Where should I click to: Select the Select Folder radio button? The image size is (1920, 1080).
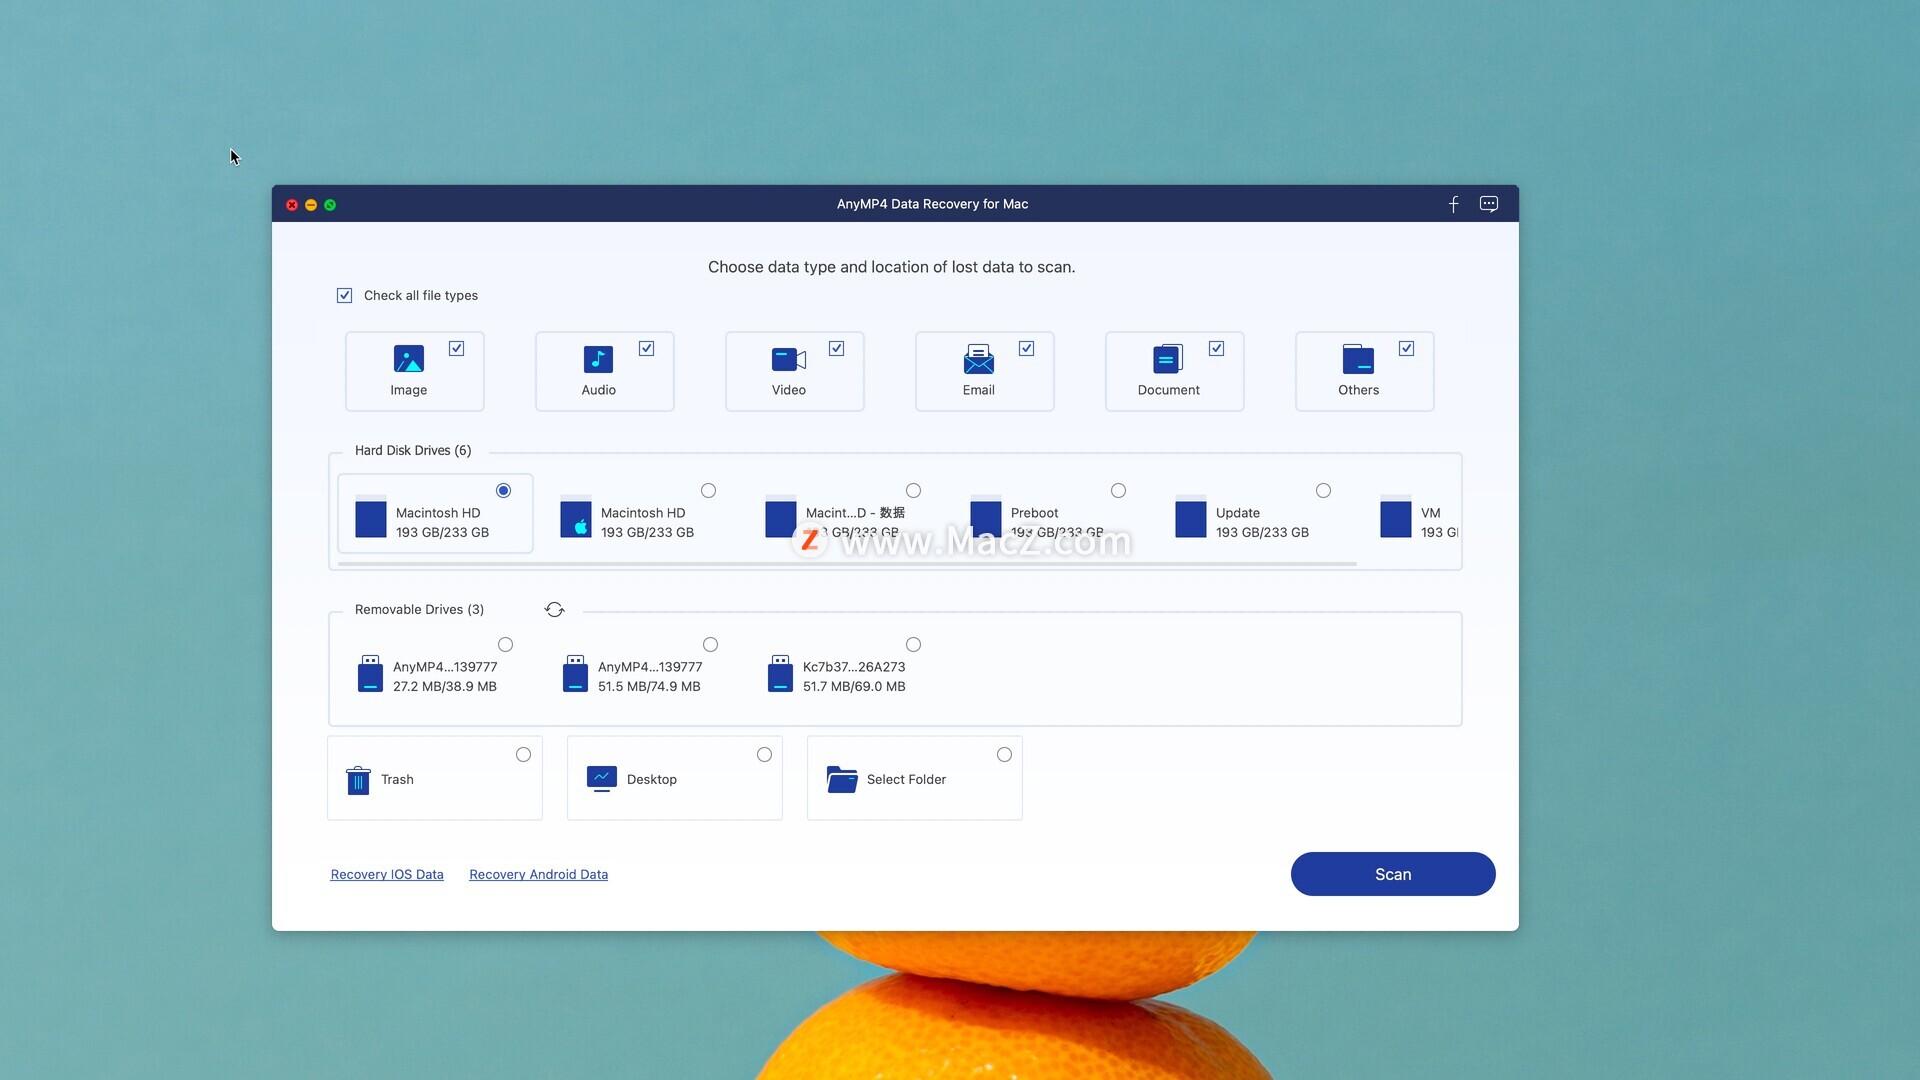coord(1004,754)
